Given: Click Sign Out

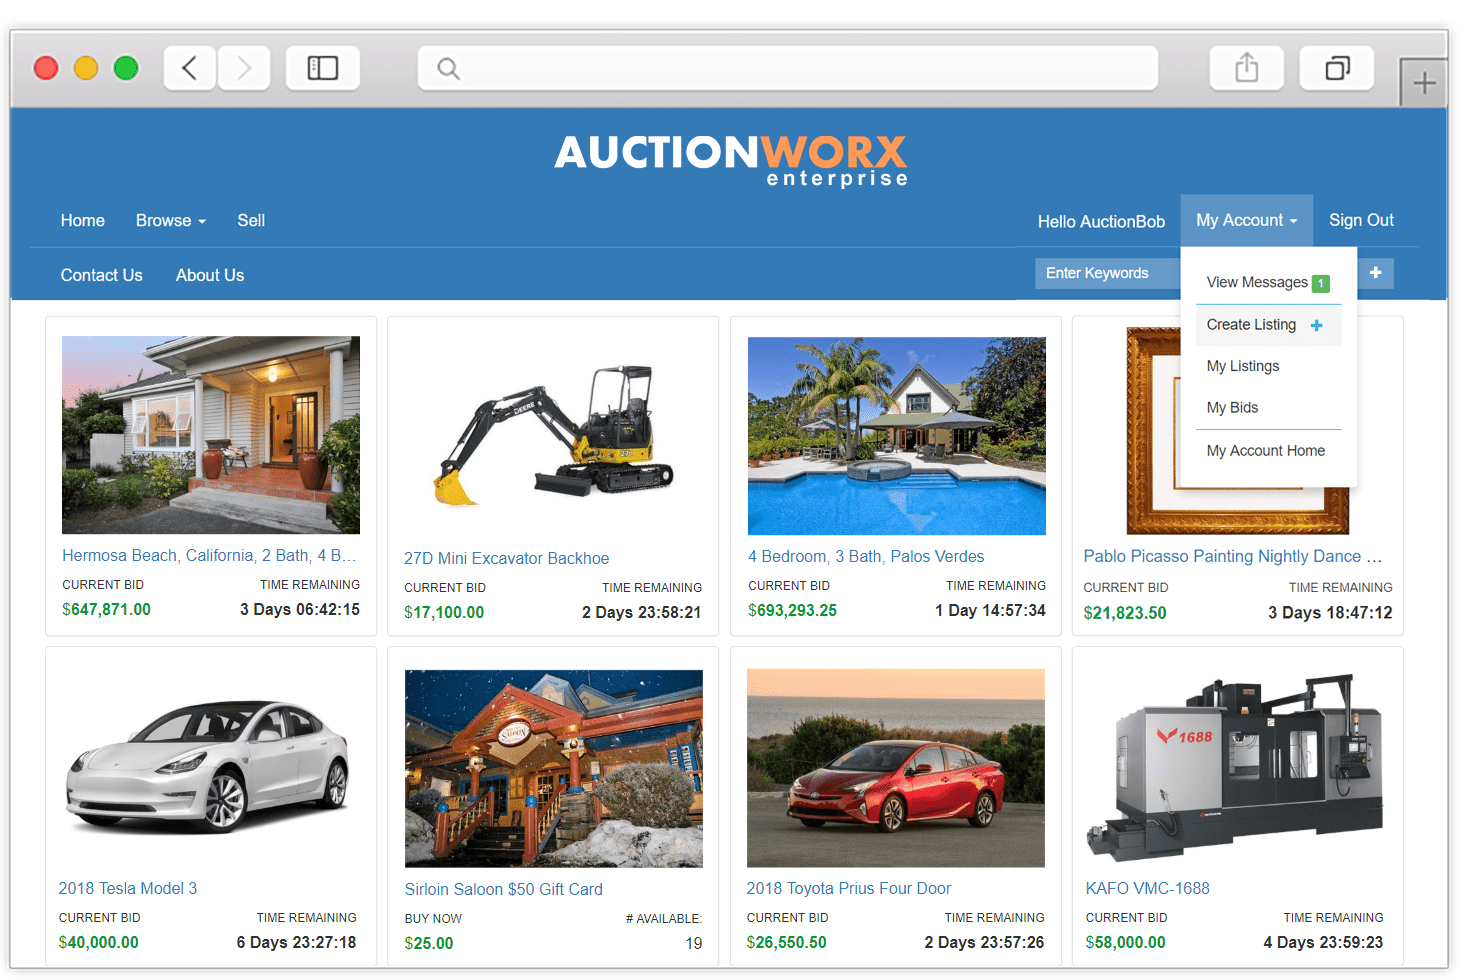Looking at the screenshot, I should click(x=1361, y=220).
